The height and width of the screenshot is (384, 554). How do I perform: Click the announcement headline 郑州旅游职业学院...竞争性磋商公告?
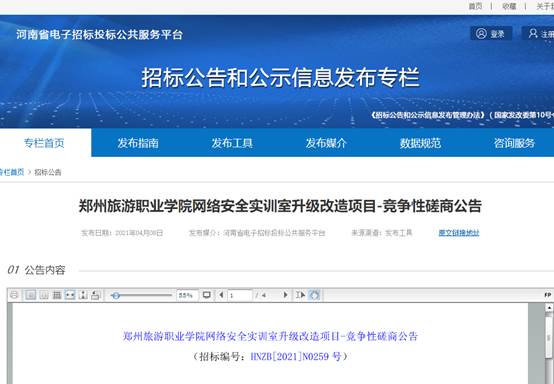280,206
